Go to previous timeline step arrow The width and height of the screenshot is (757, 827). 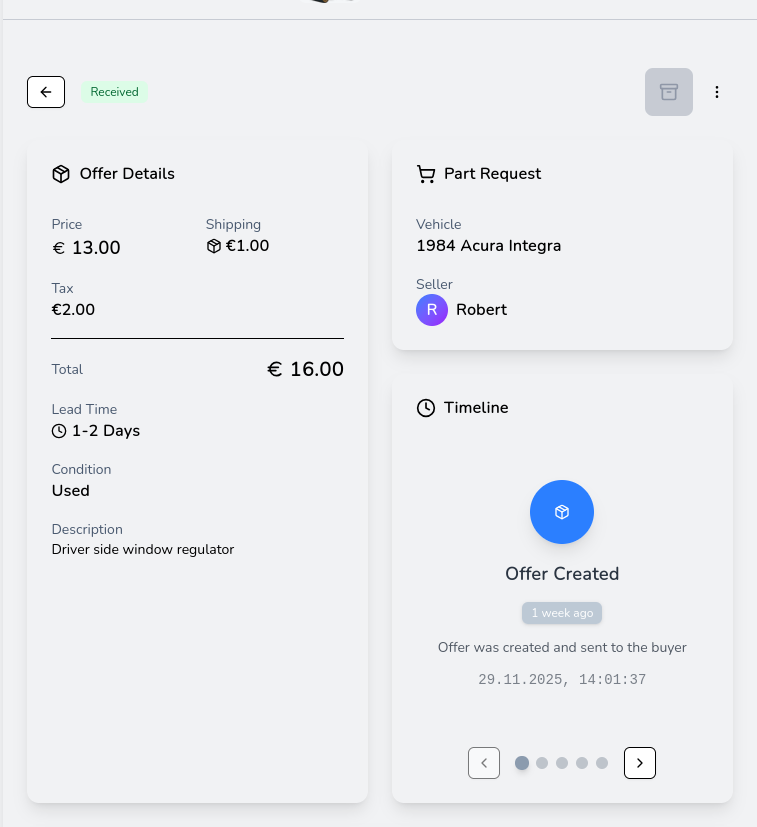[484, 763]
